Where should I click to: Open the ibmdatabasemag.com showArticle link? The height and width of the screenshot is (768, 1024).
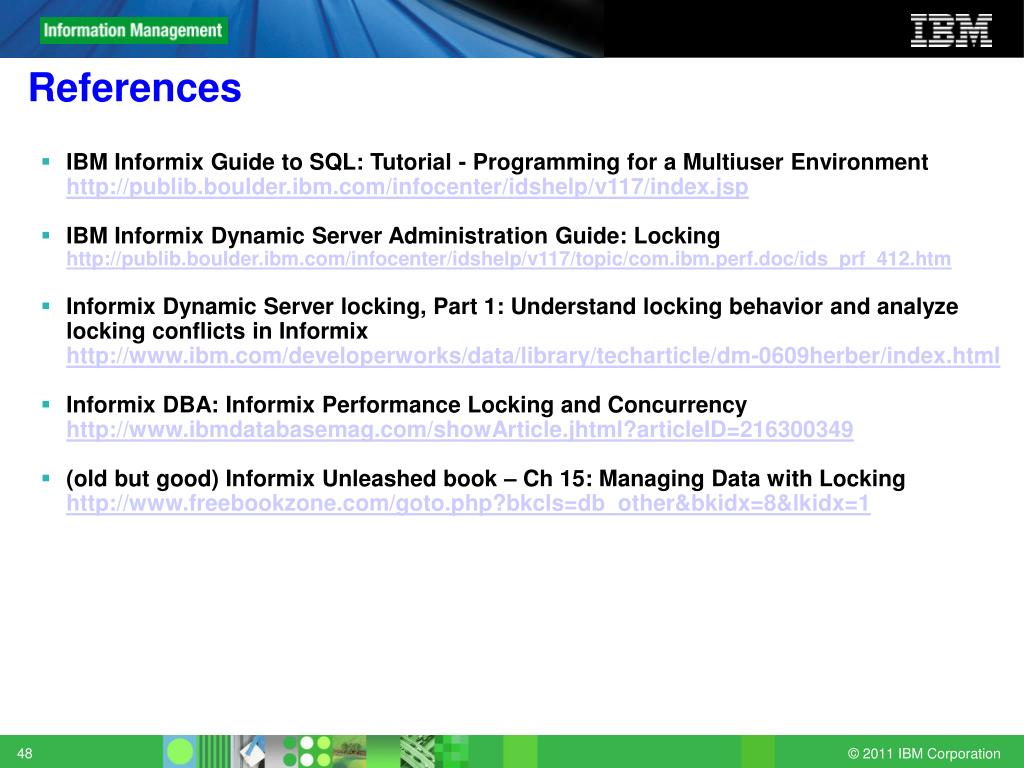460,430
